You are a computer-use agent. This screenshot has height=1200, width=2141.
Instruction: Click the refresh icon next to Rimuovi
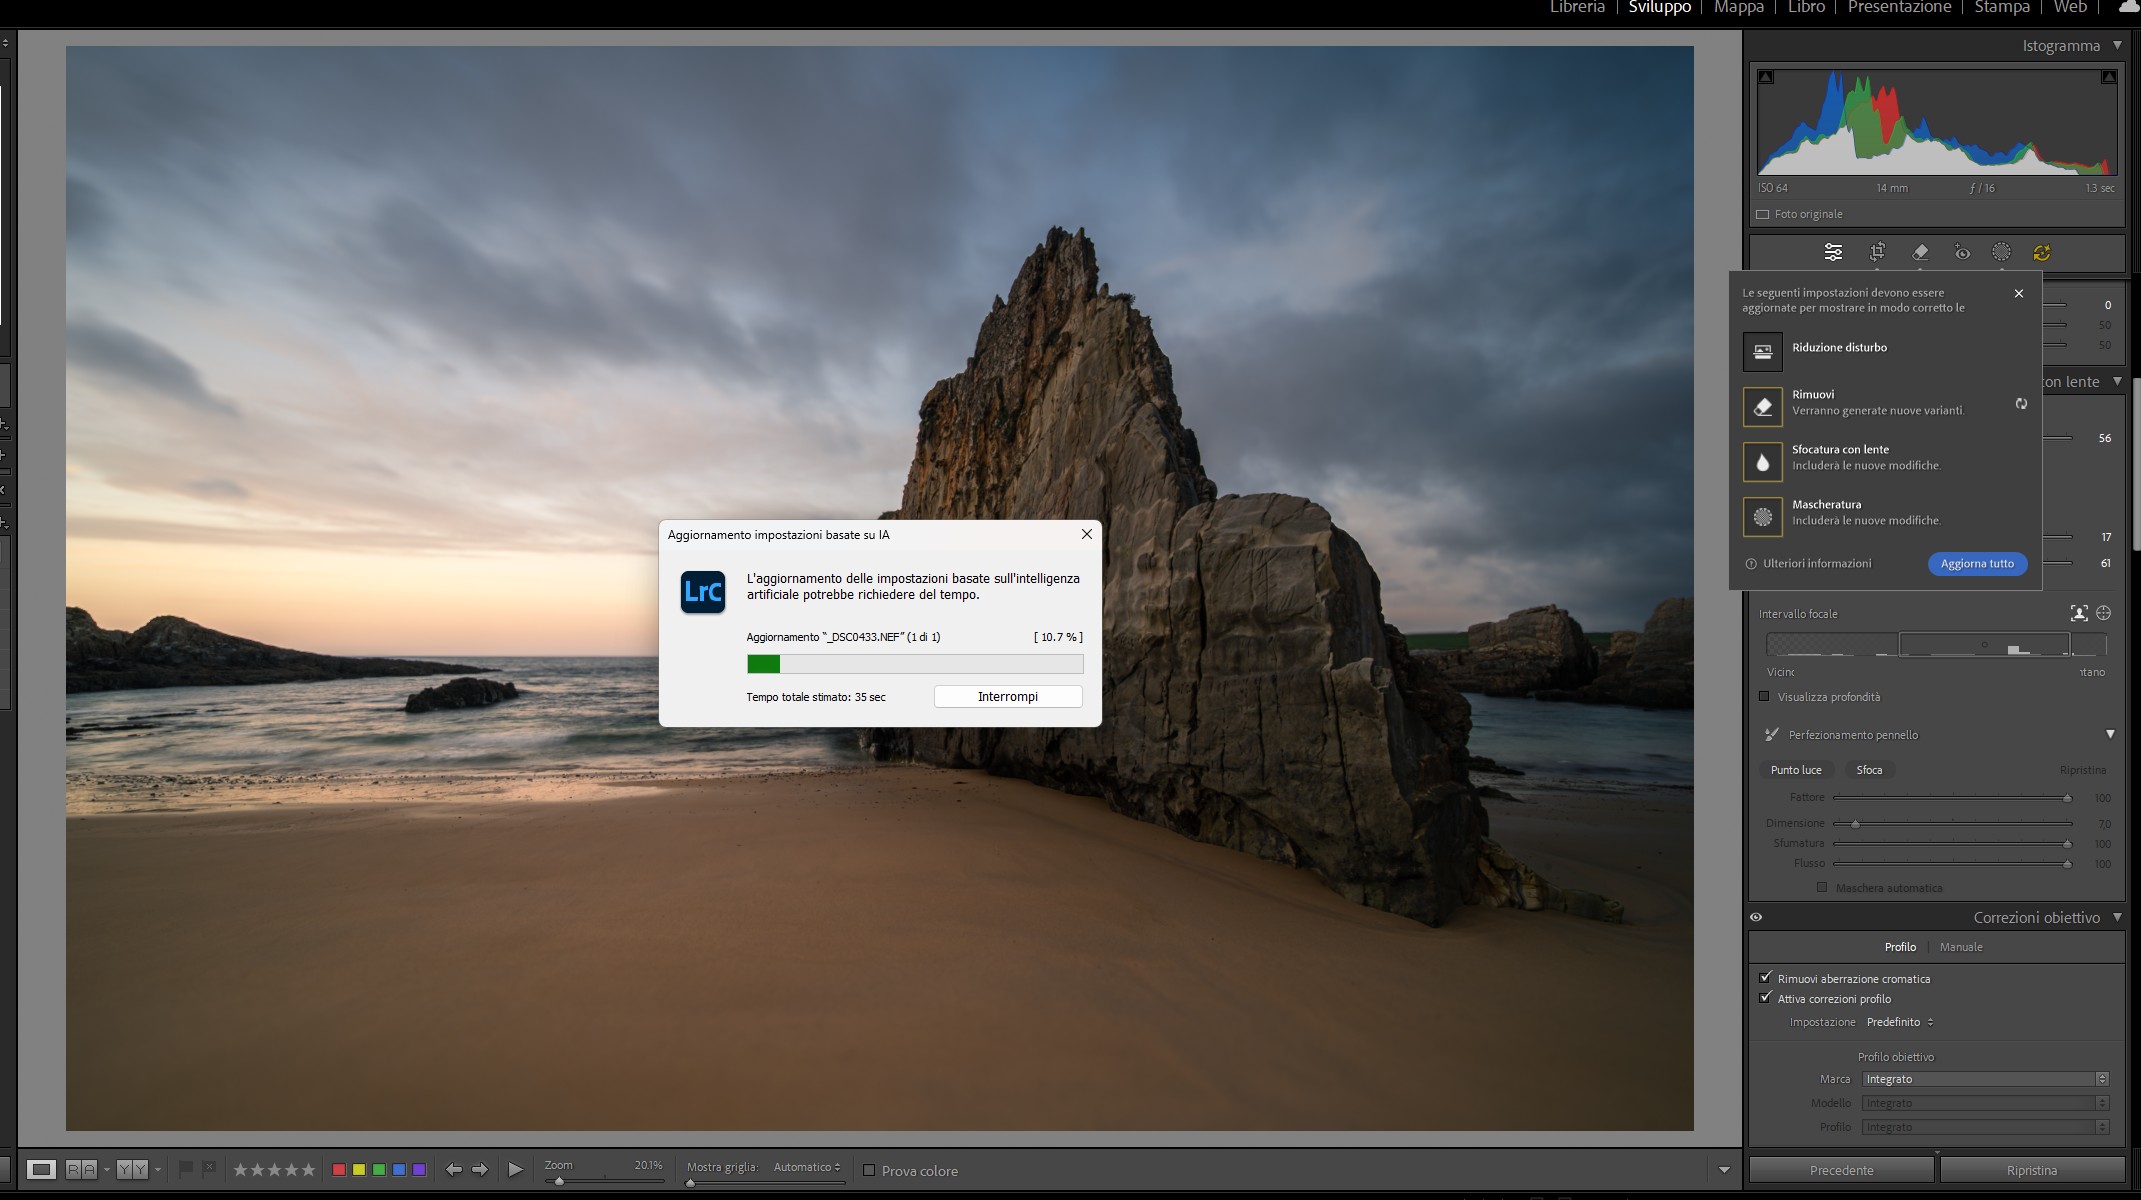point(2021,404)
